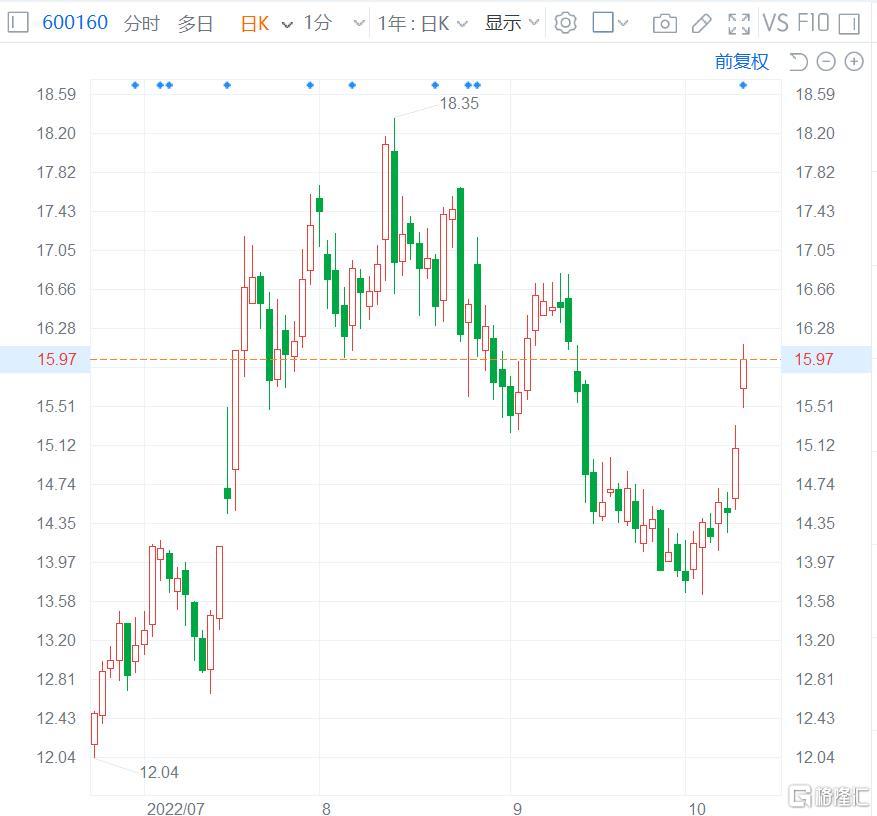Screen dimensions: 877x816
Task: Expand the arrow beside the square shape tool
Action: pos(623,23)
